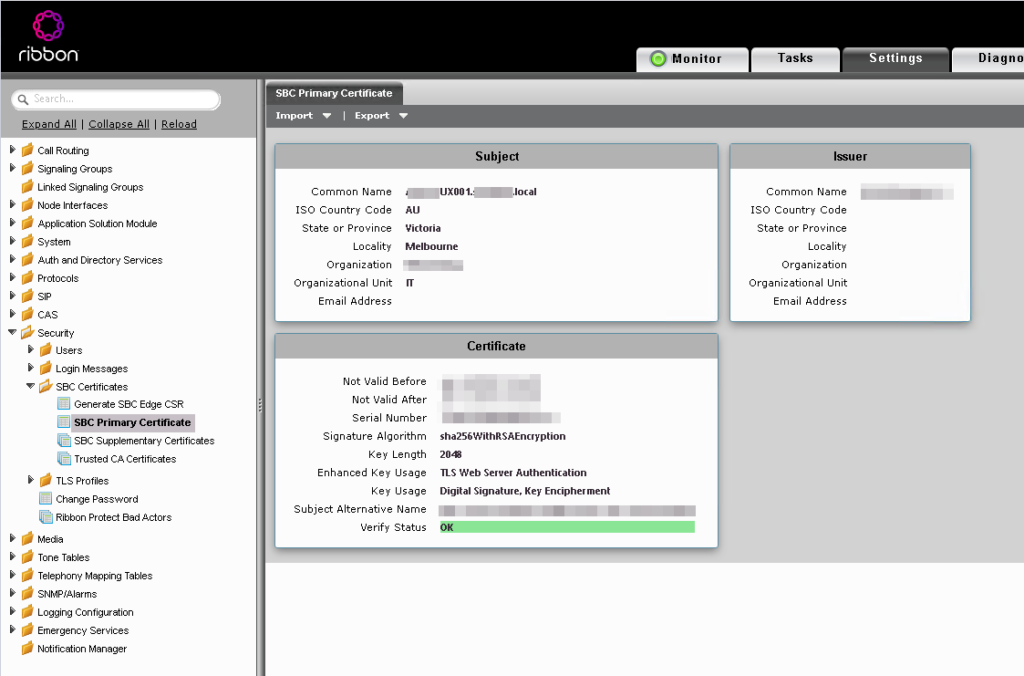The width and height of the screenshot is (1024, 676).
Task: Expand the Emergency Services tree node
Action: pos(12,630)
